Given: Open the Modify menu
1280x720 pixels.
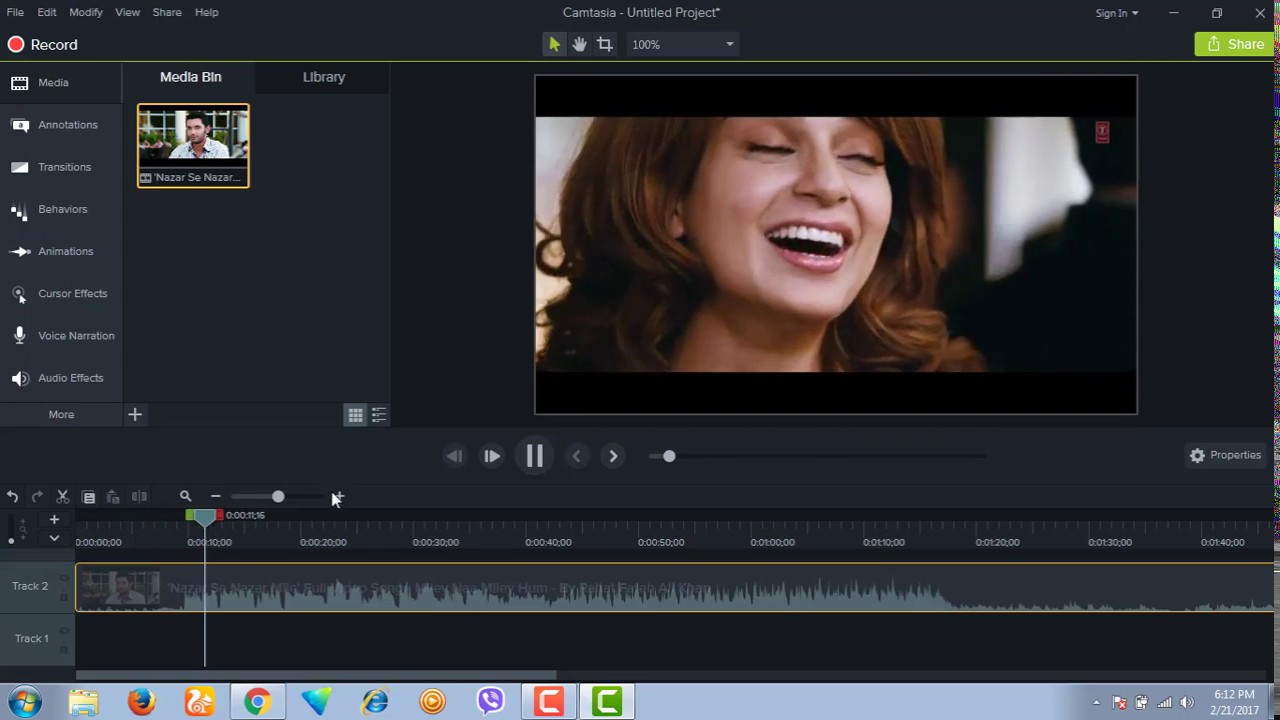Looking at the screenshot, I should (86, 12).
